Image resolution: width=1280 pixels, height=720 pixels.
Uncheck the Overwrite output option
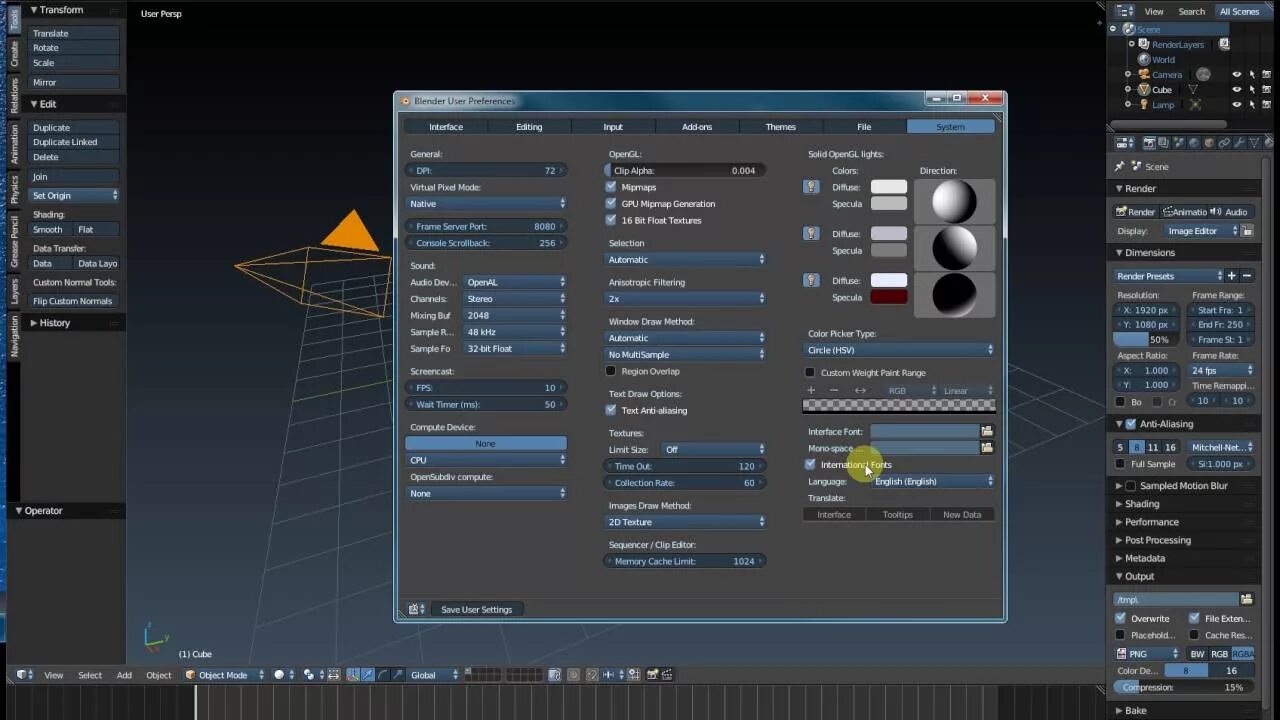1120,619
